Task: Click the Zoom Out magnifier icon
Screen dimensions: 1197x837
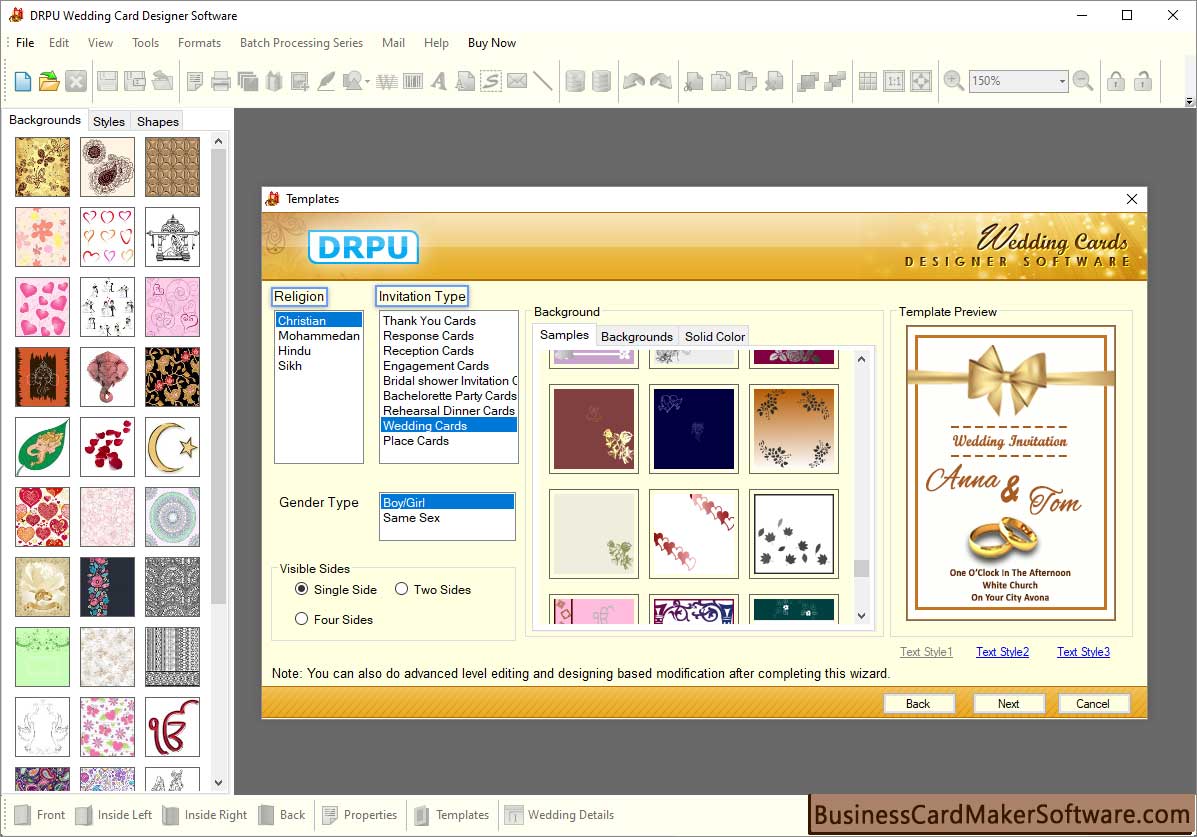Action: 1082,81
